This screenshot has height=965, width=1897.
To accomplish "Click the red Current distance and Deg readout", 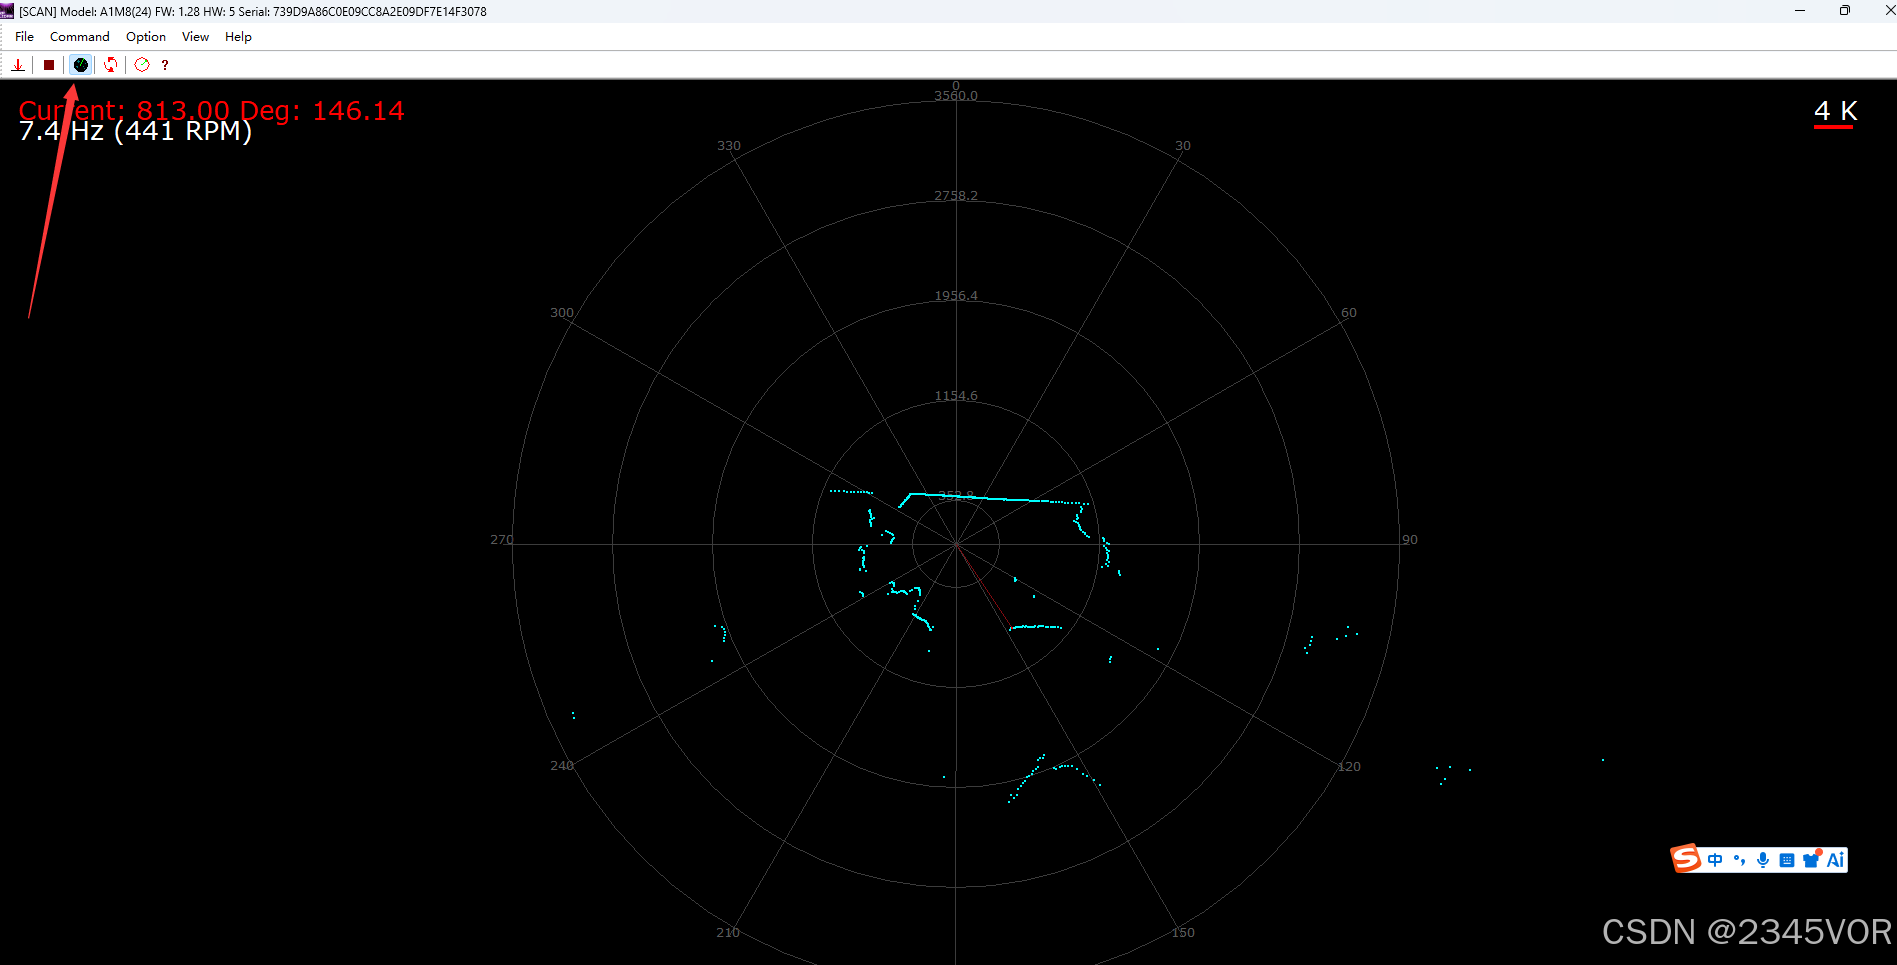I will tap(212, 110).
